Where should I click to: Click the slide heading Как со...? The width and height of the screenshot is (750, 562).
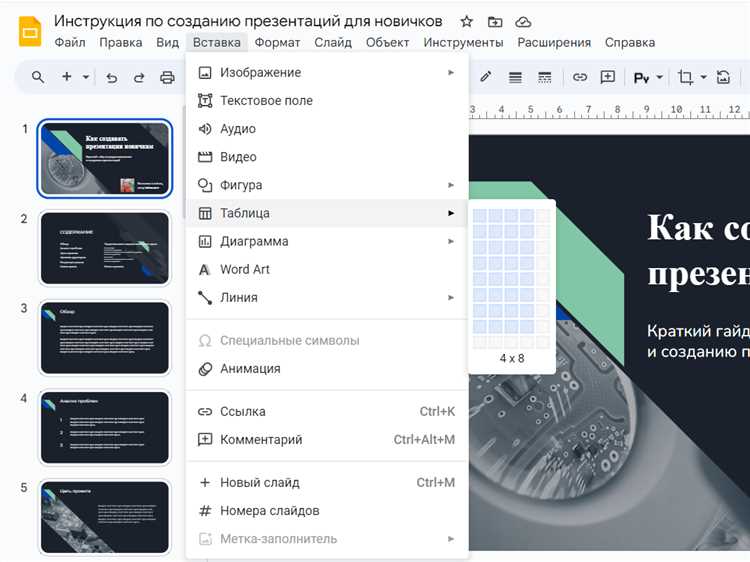coord(698,228)
